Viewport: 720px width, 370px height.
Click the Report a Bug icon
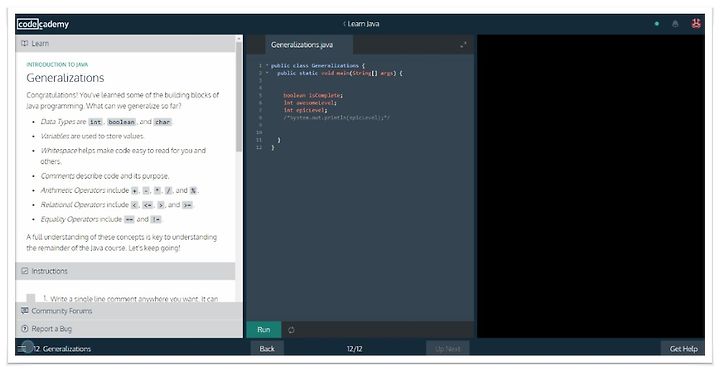(25, 329)
